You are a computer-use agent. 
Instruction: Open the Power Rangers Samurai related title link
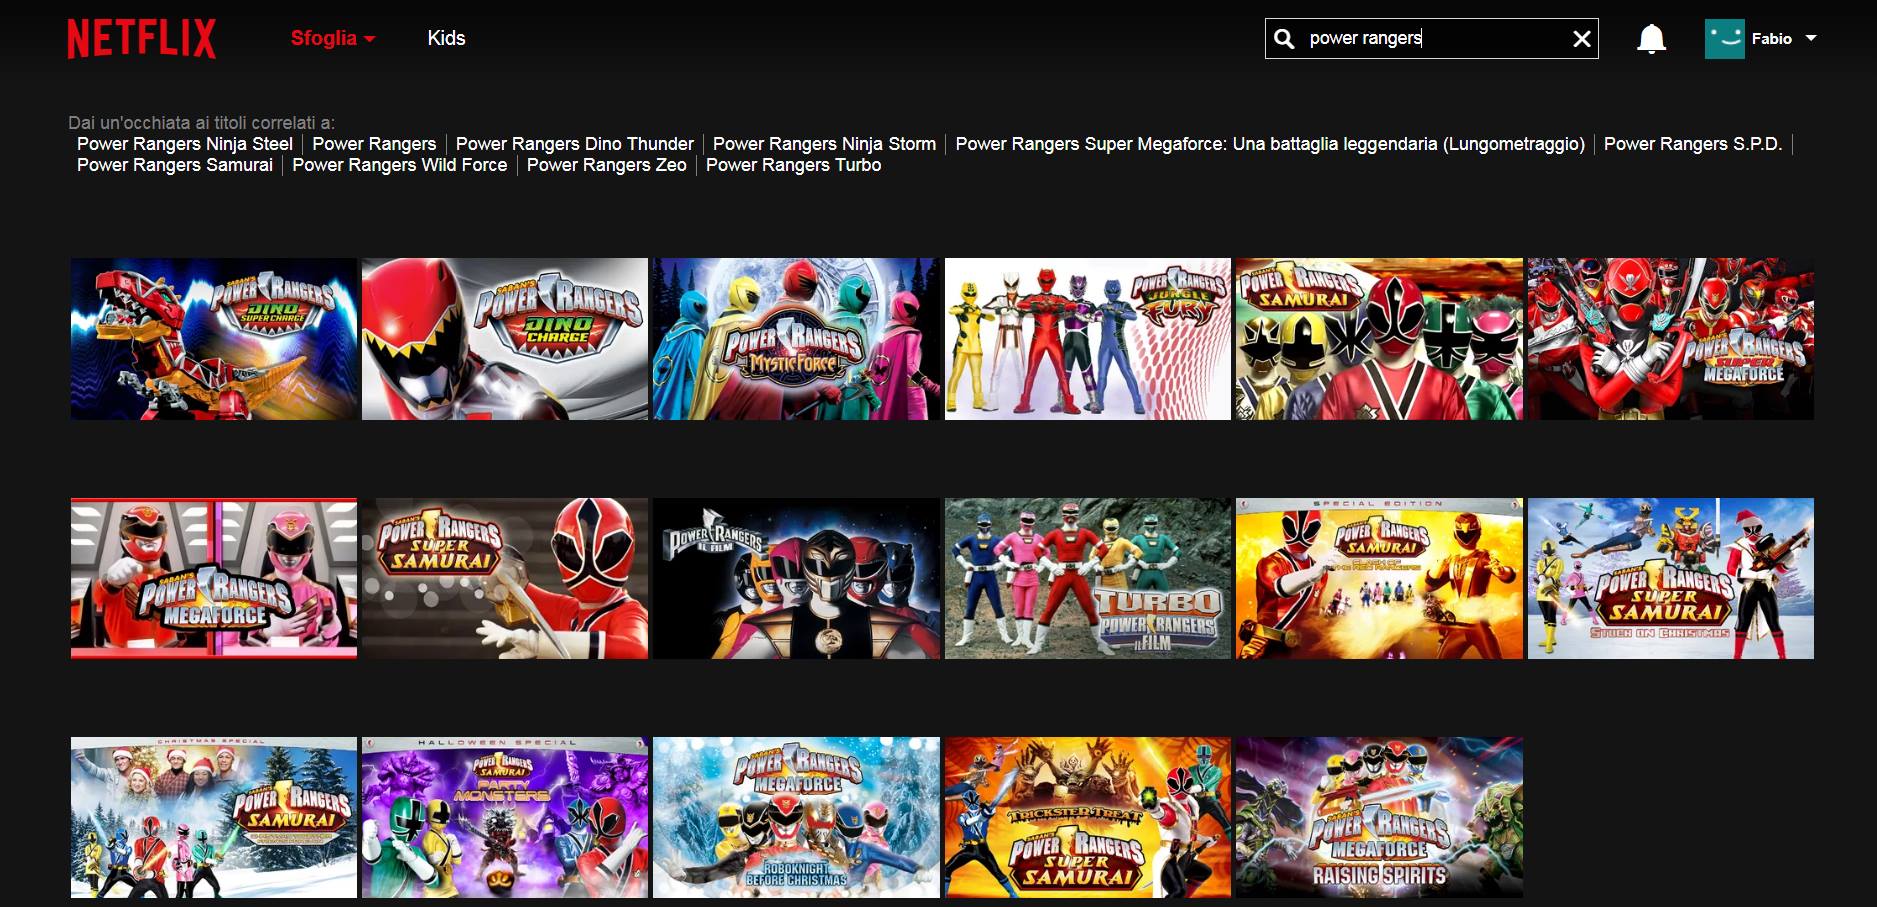click(175, 165)
